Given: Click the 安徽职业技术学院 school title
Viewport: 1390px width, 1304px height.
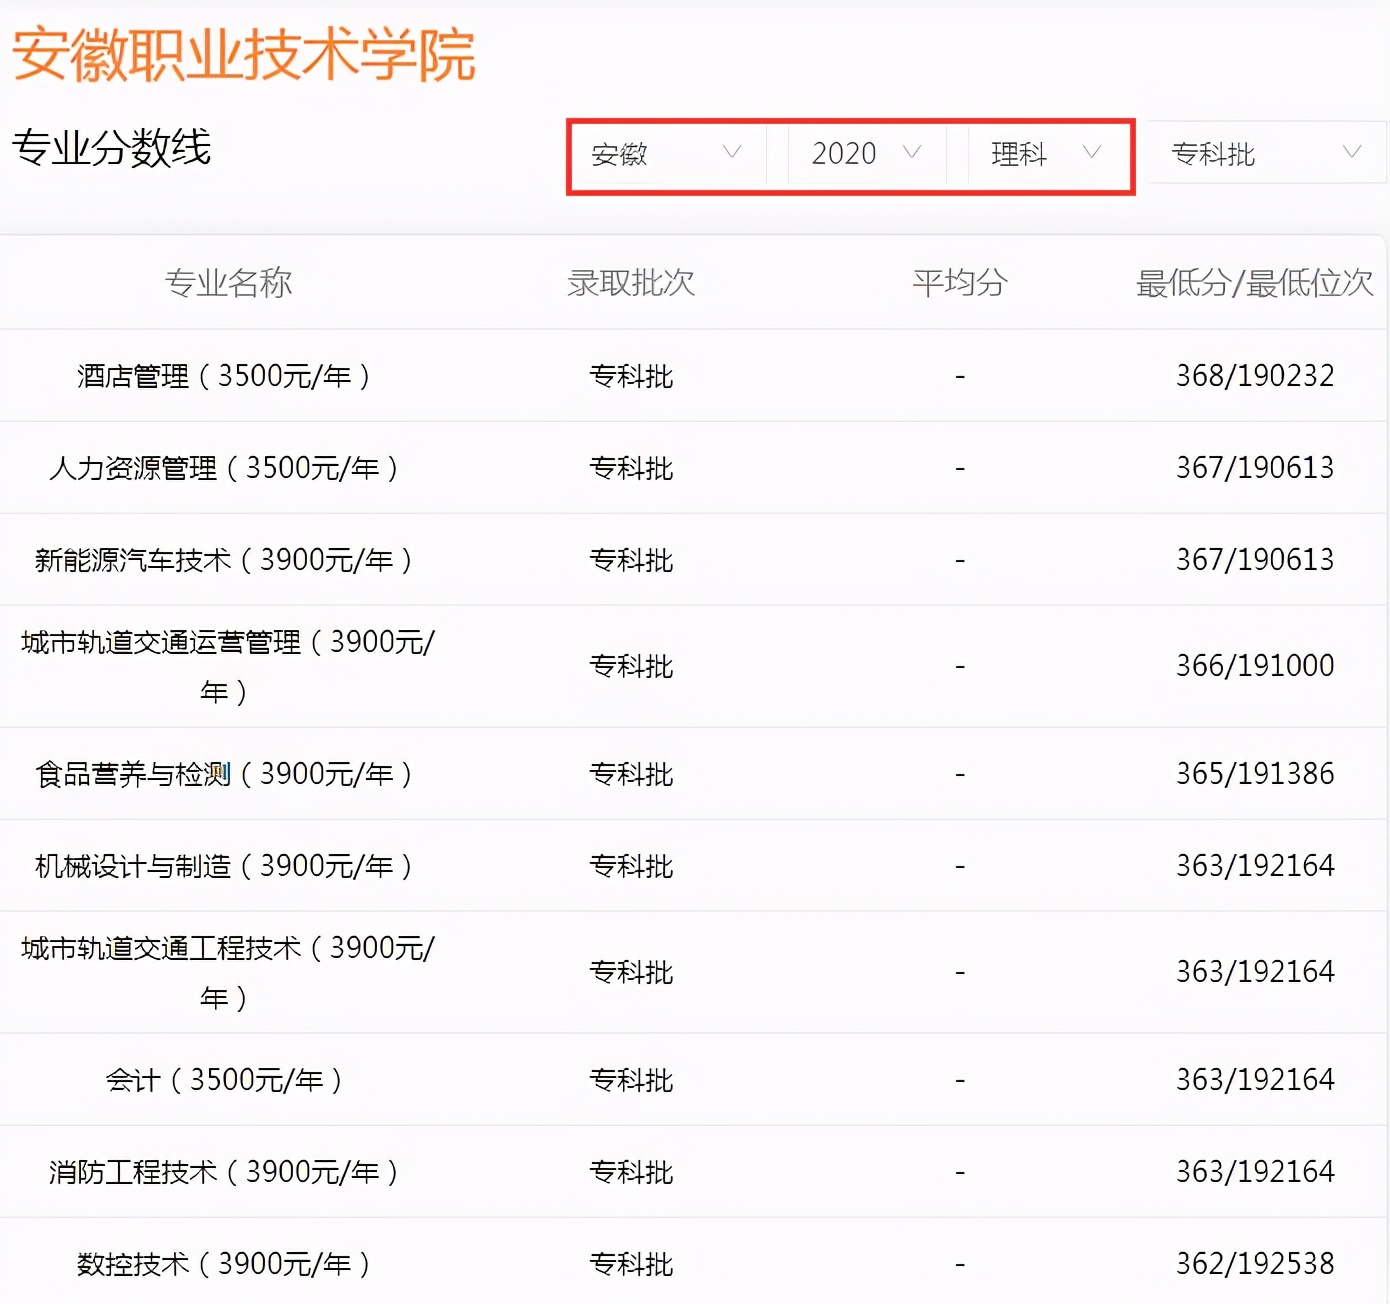Looking at the screenshot, I should click(243, 57).
